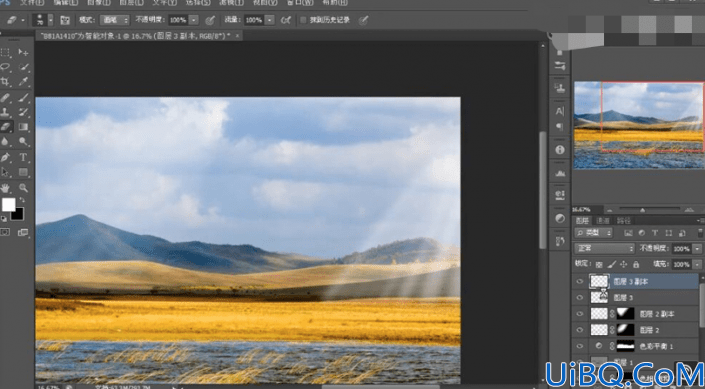Click the 图层 2 副本 layer mask thumbnail
This screenshot has width=705, height=389.
tap(625, 313)
